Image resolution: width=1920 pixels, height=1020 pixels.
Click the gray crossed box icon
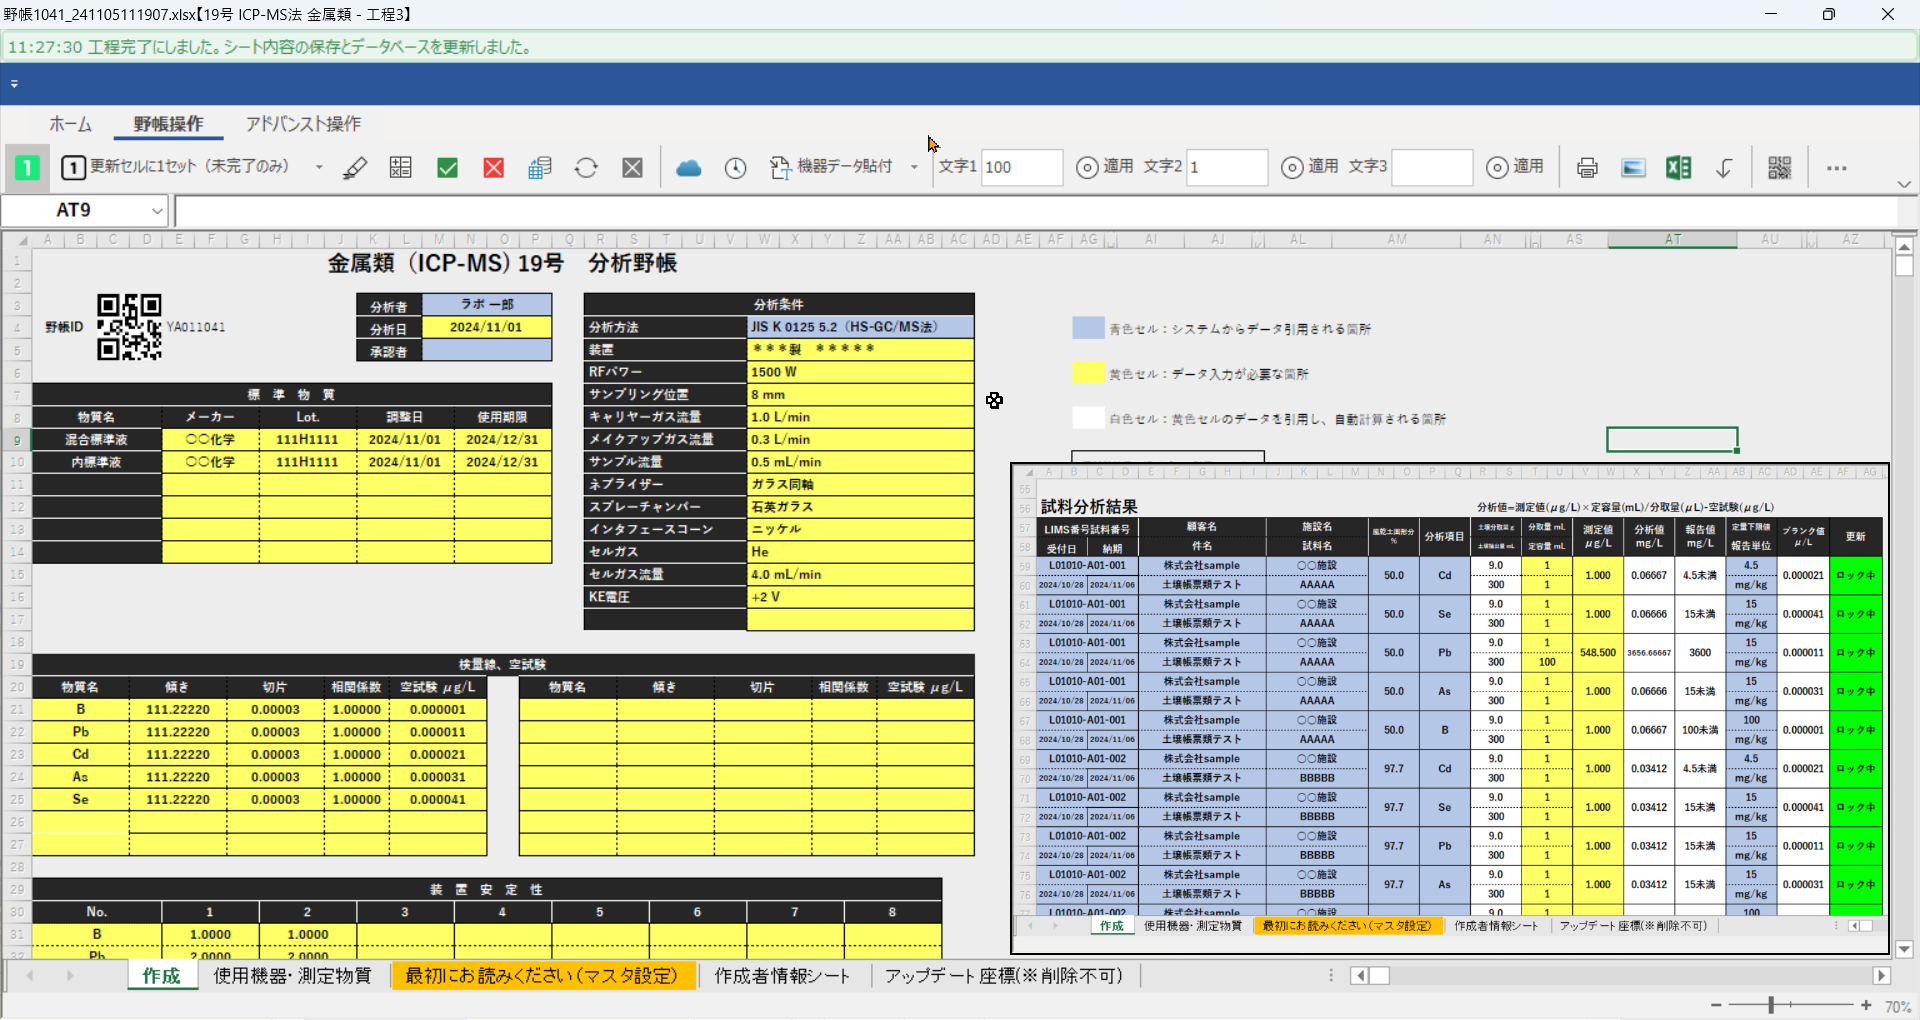pos(632,168)
